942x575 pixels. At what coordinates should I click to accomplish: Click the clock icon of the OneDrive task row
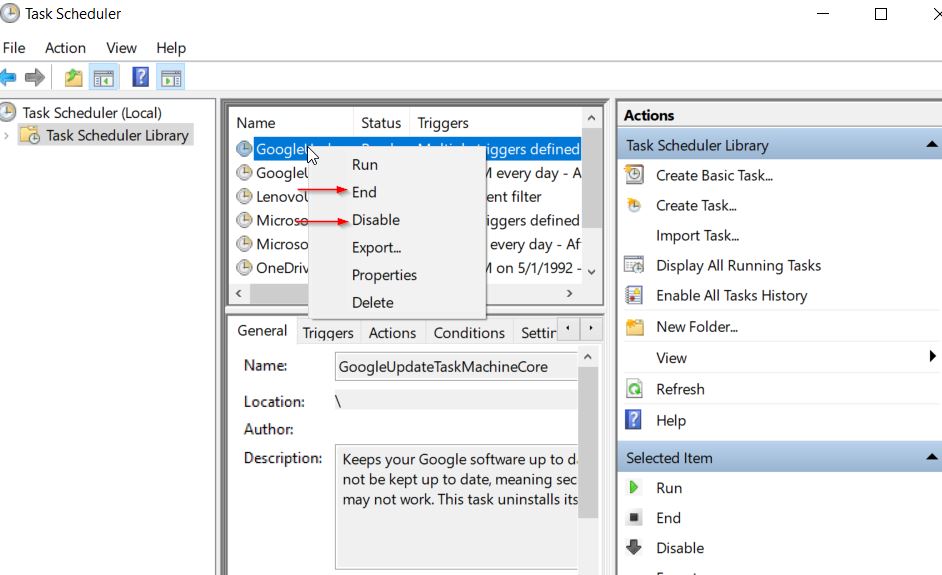click(244, 267)
